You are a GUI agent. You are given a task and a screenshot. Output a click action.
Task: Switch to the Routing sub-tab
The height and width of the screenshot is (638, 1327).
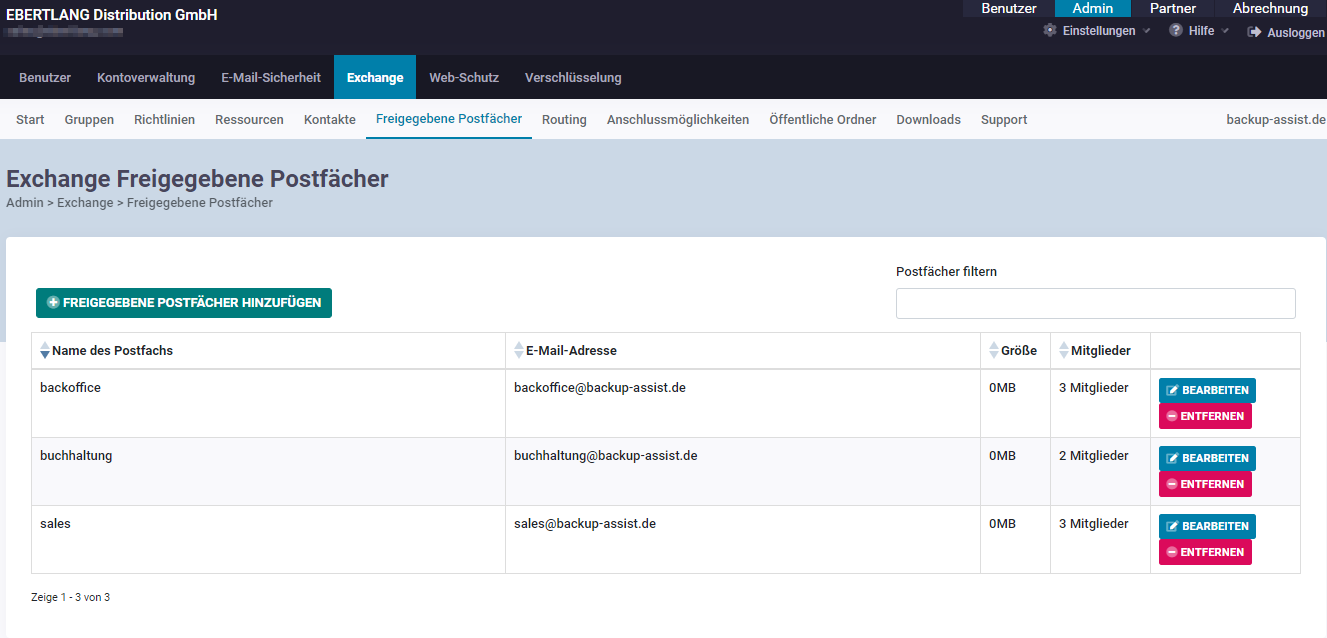[564, 120]
